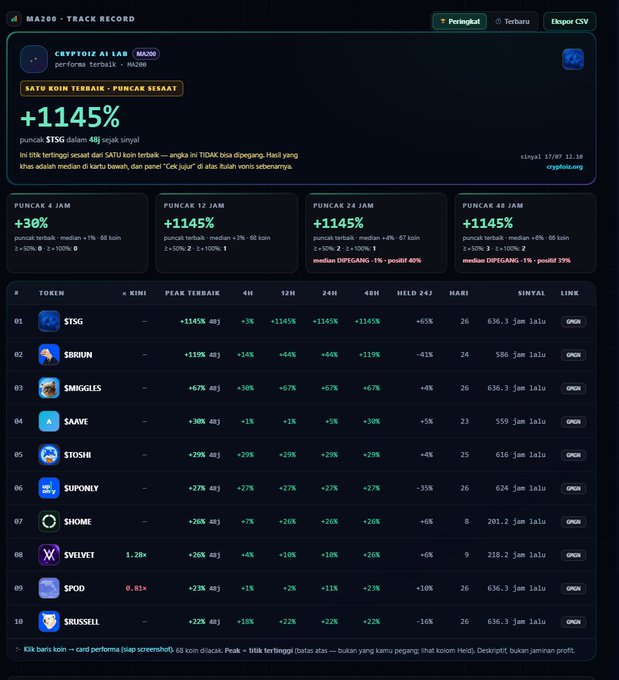Select the Puncak 12 Jam card

[227, 233]
